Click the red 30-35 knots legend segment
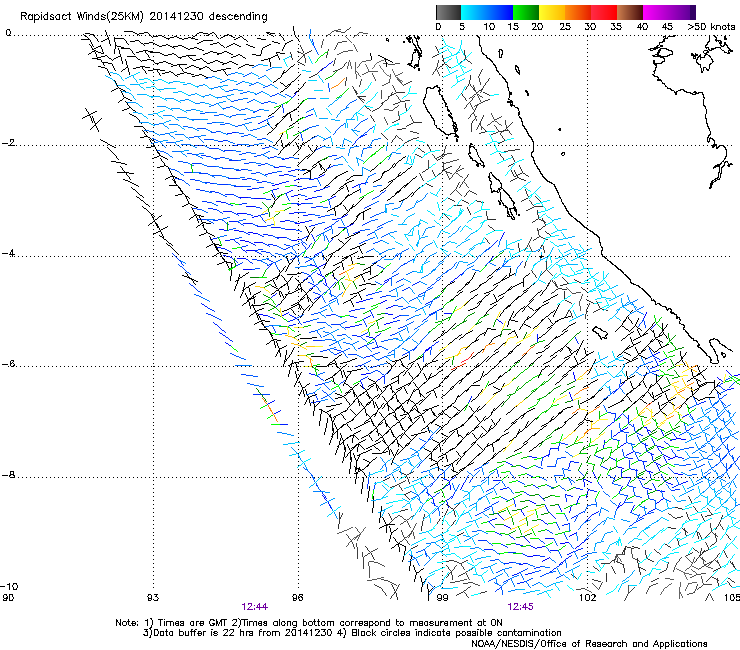This screenshot has height=650, width=740. click(x=604, y=12)
